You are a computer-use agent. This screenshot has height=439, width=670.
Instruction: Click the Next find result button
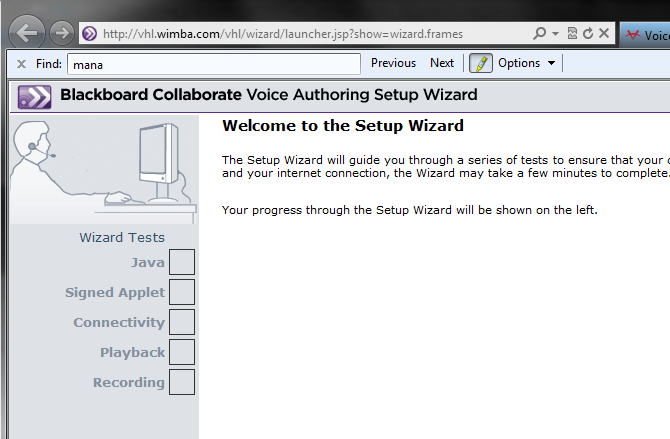[442, 63]
